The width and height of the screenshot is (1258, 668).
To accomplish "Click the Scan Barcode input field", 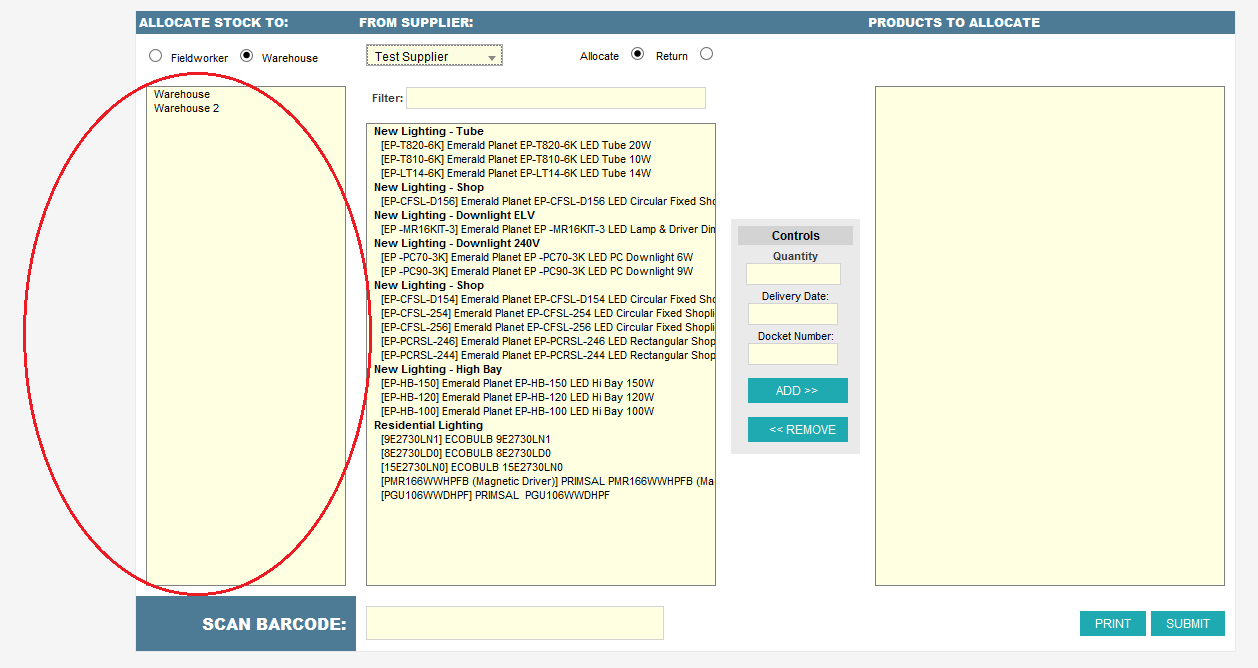I will [514, 622].
